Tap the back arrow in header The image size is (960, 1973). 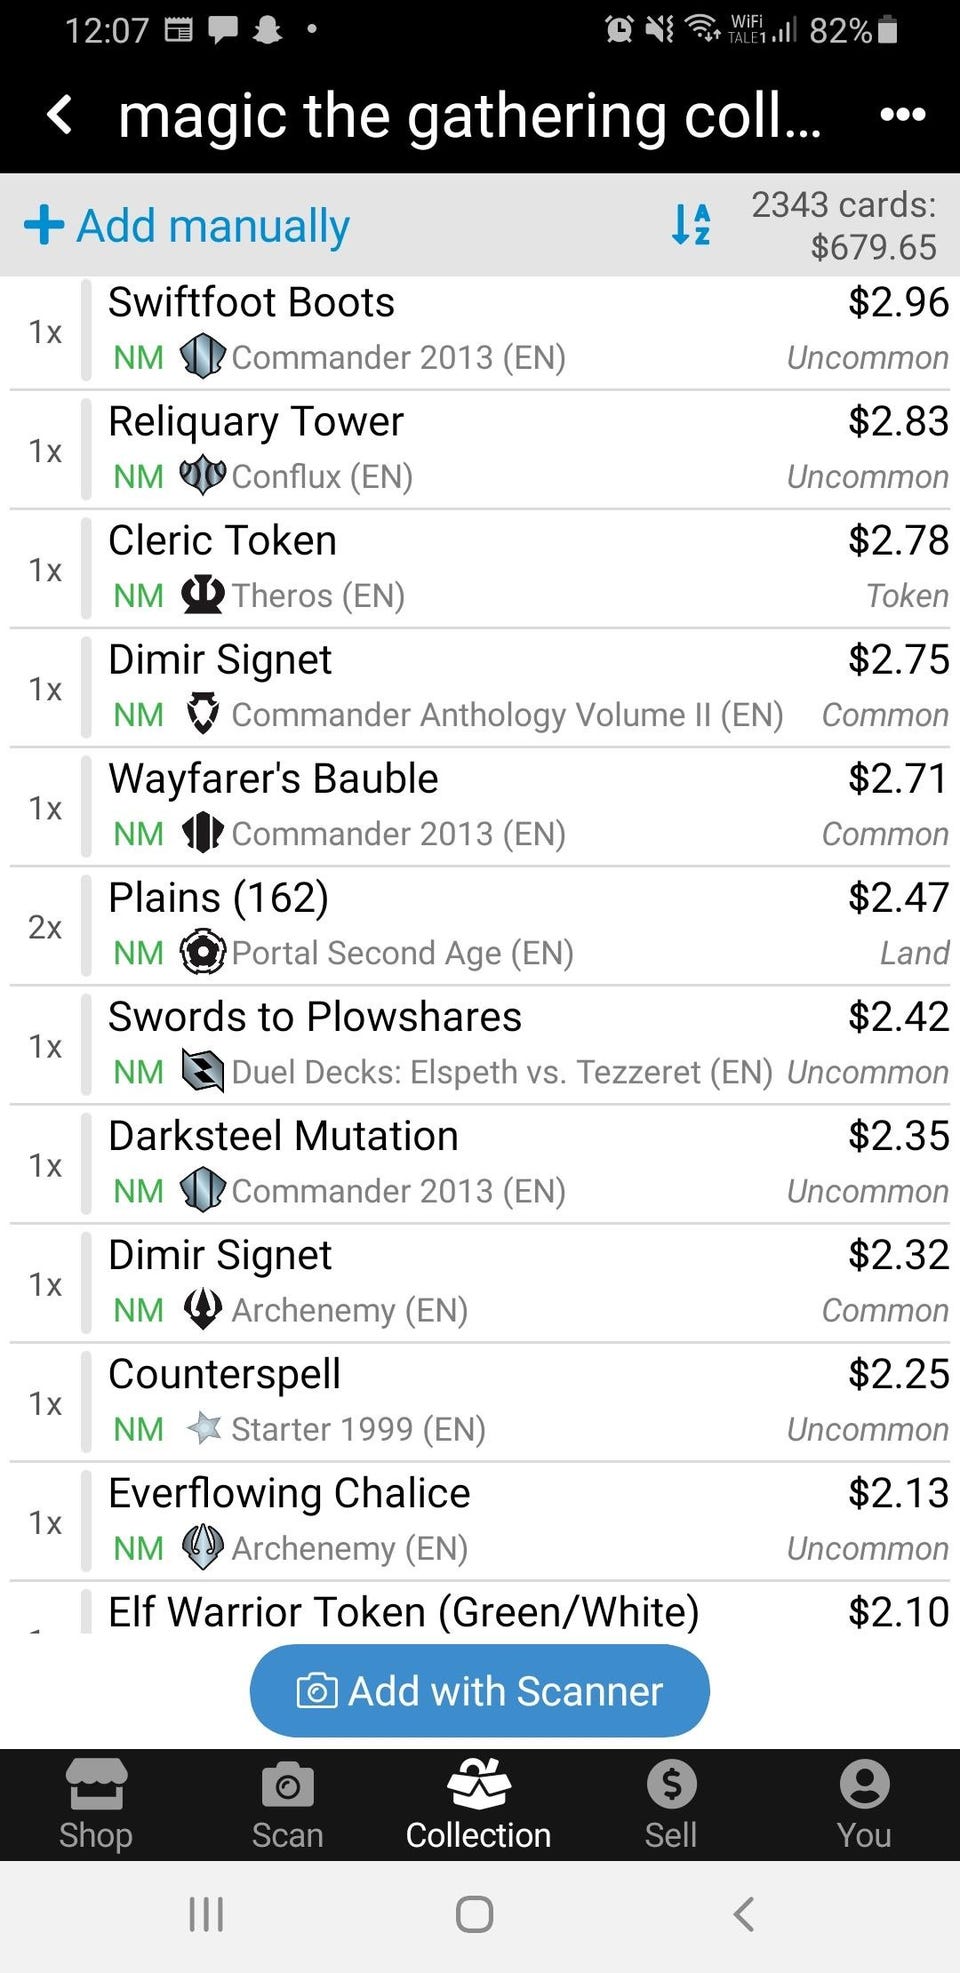pyautogui.click(x=60, y=115)
